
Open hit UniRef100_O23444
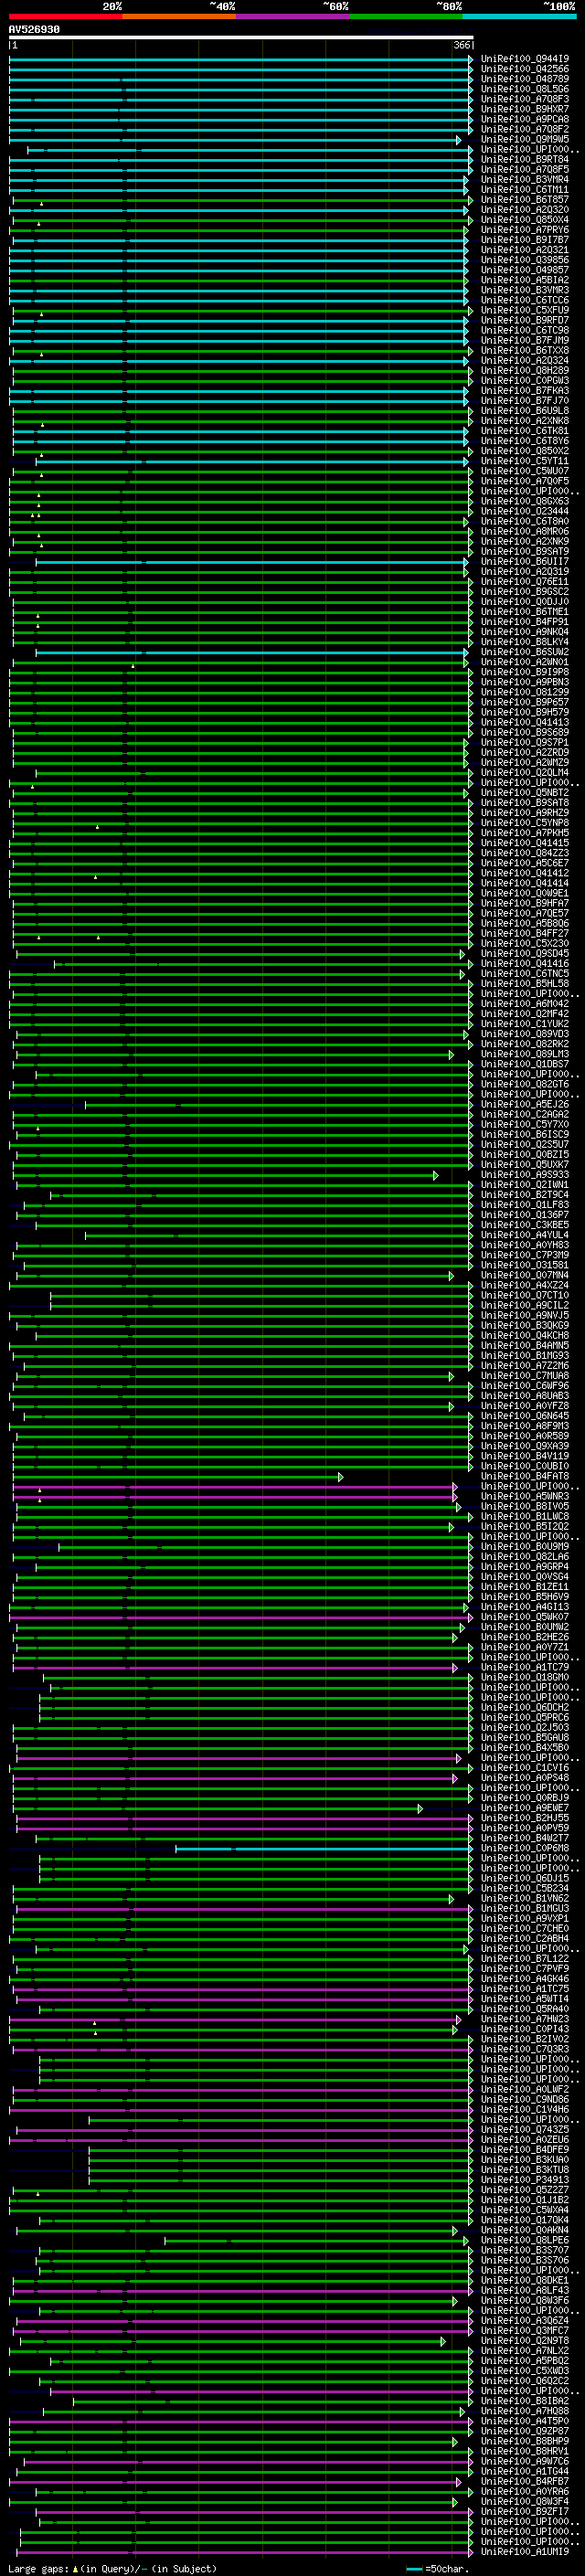pyautogui.click(x=525, y=511)
